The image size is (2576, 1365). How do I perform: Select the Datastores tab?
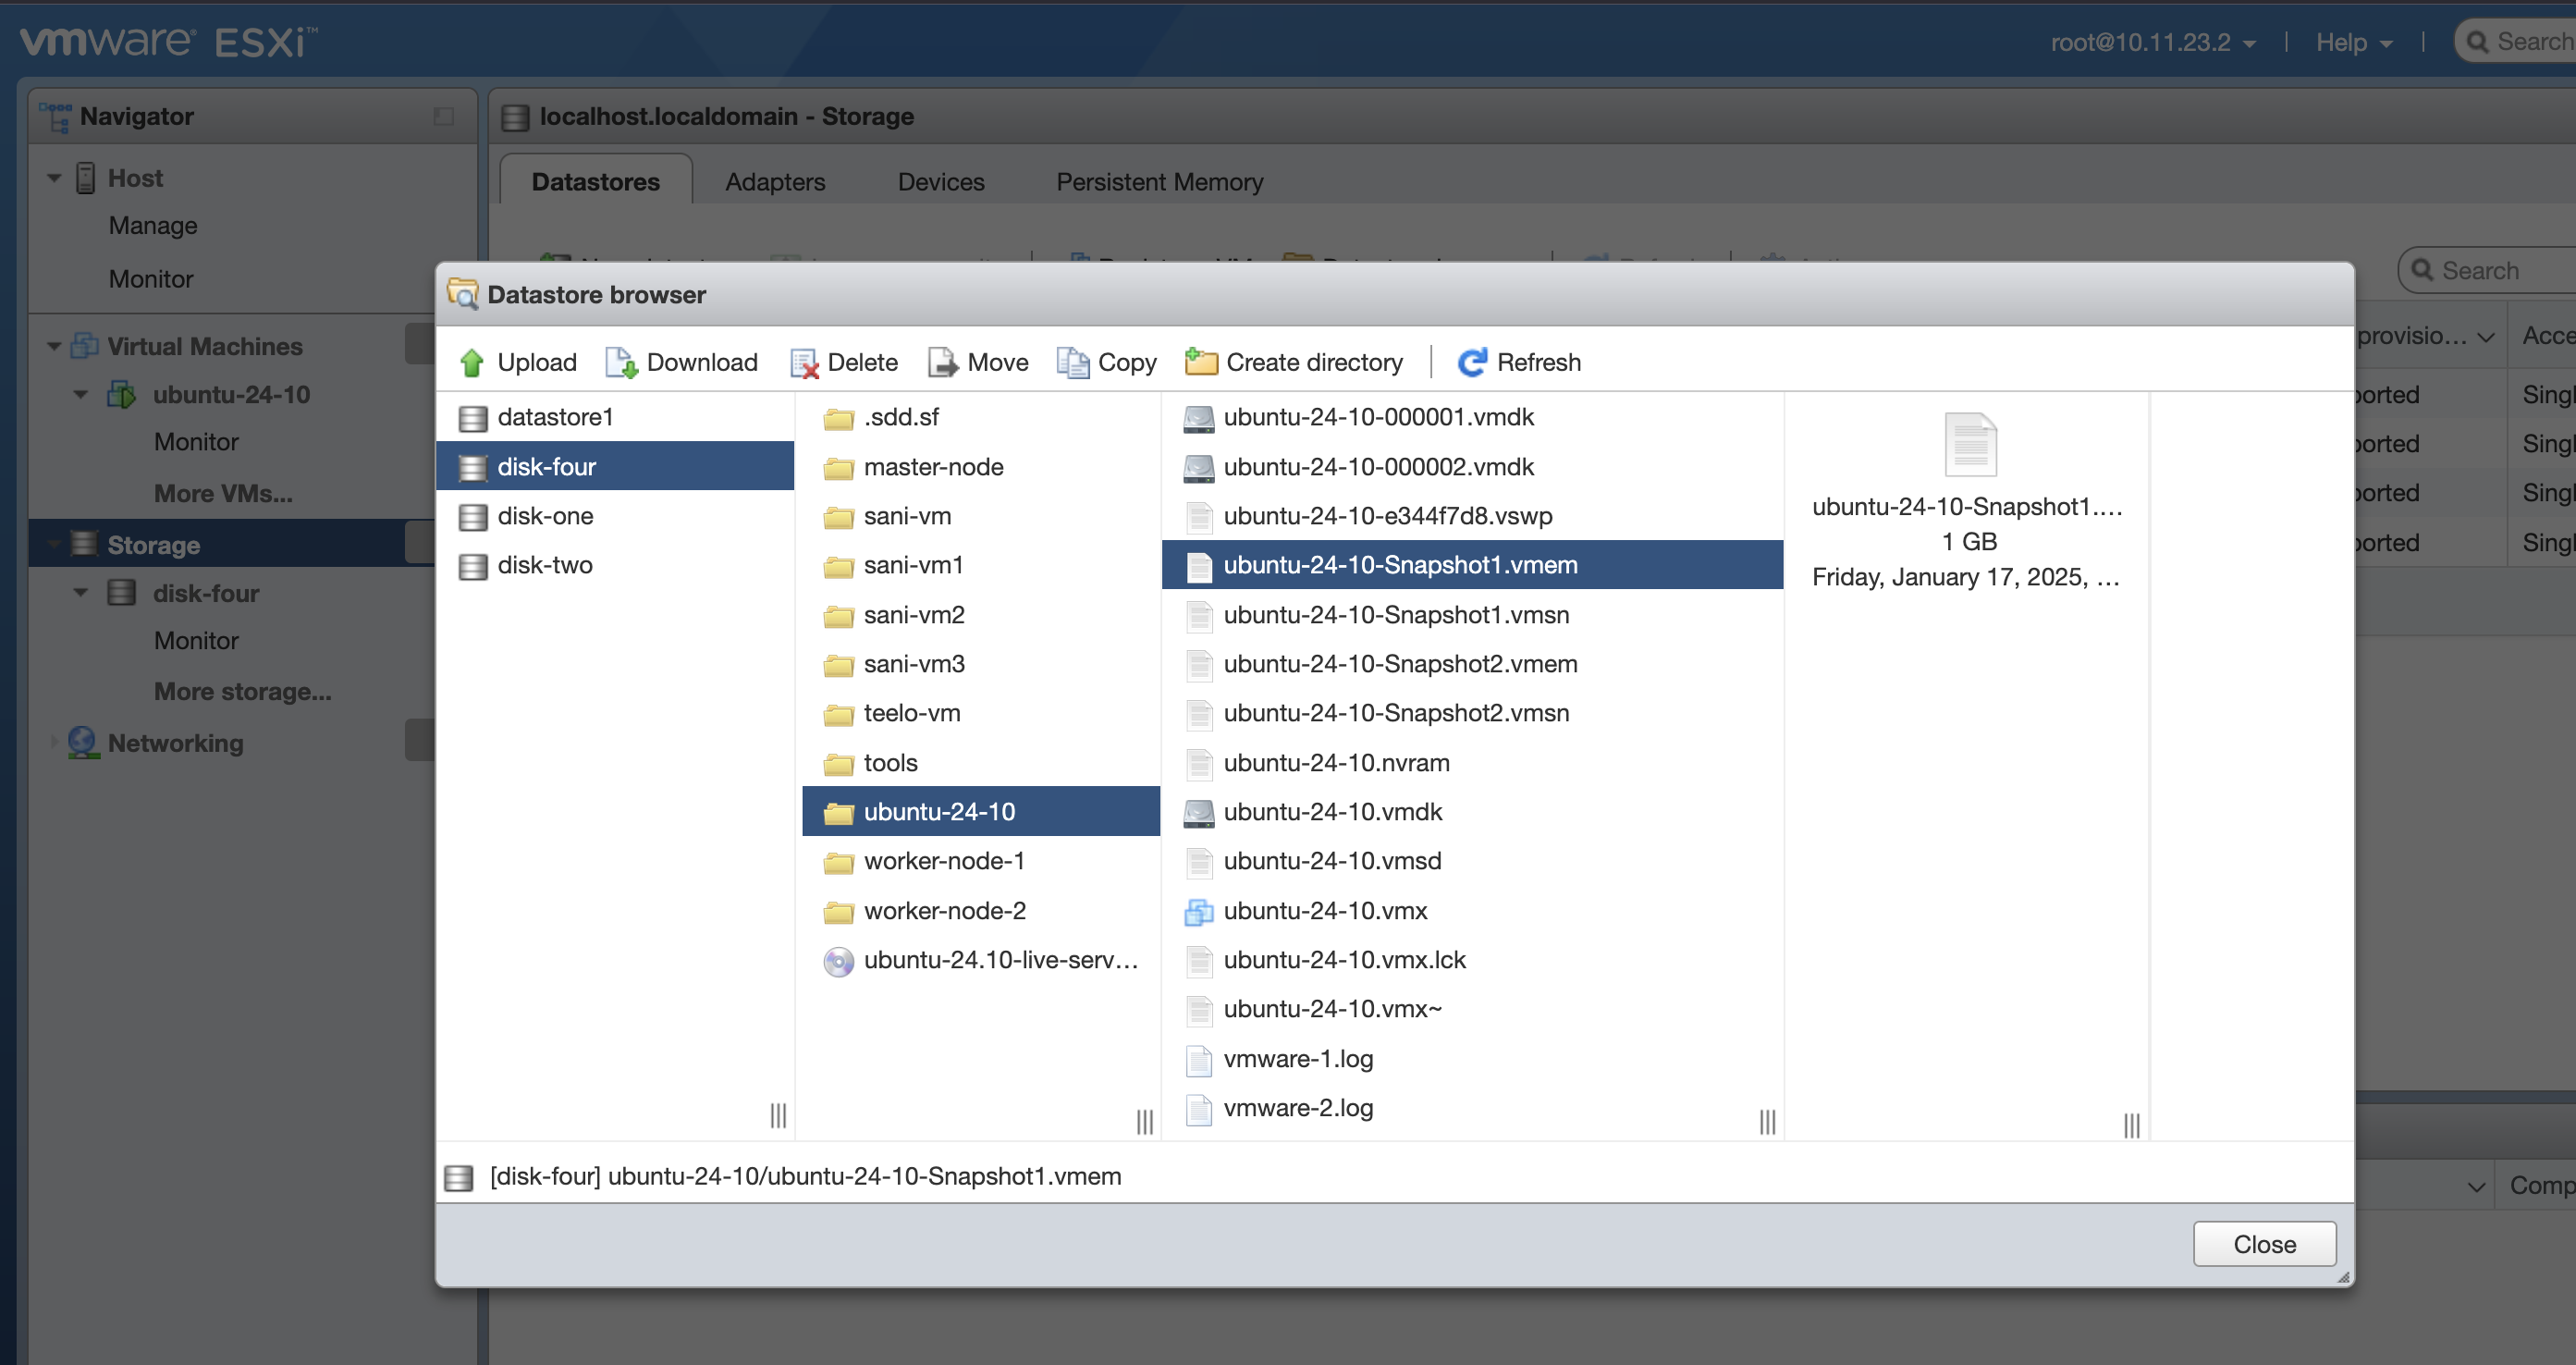click(x=596, y=181)
